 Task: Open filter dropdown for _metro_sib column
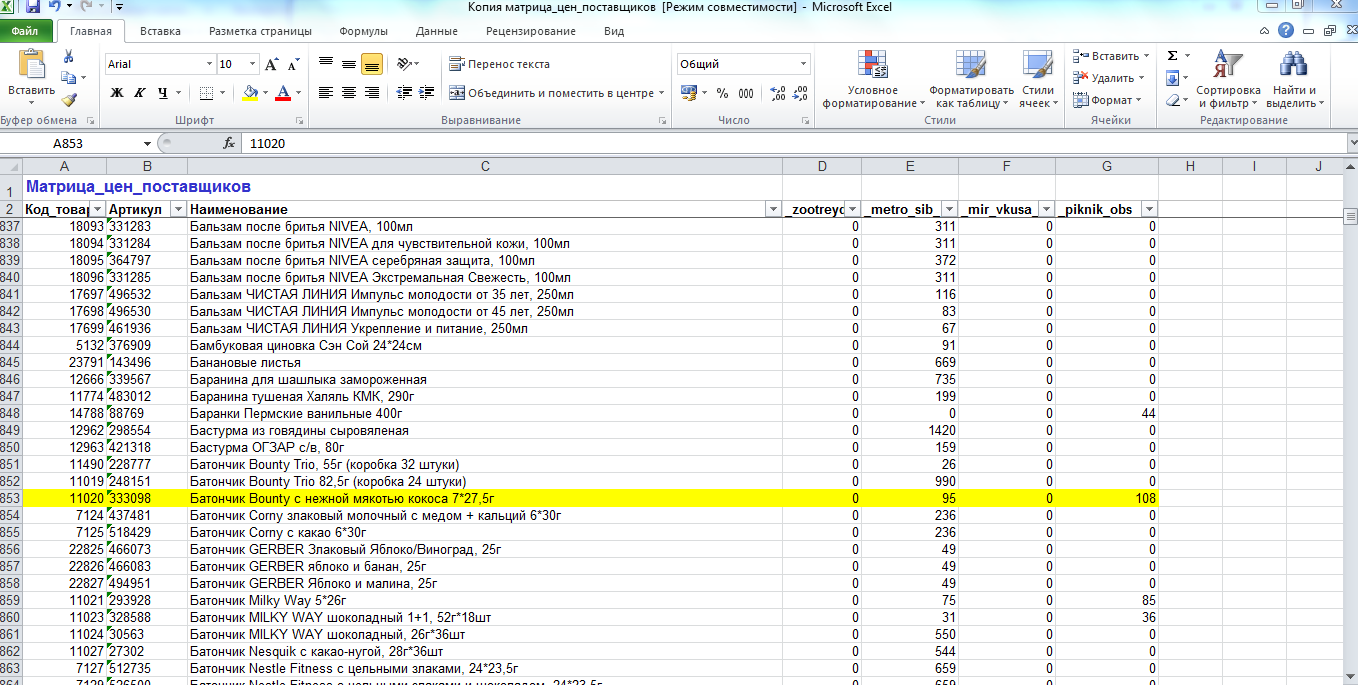[949, 209]
